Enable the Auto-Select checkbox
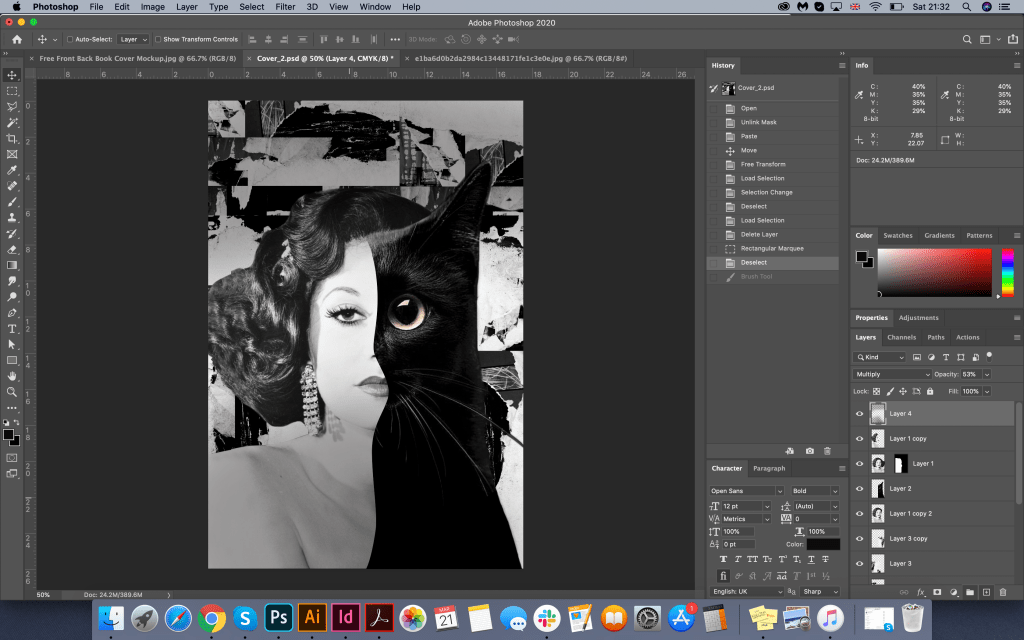The height and width of the screenshot is (640, 1024). 70,40
